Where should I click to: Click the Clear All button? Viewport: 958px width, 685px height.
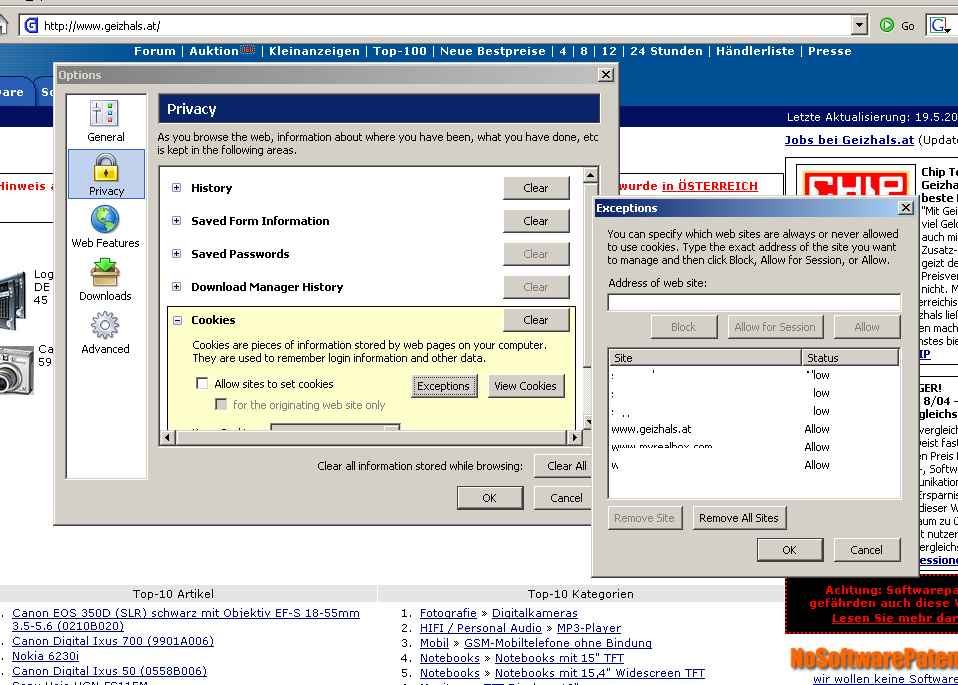pos(566,466)
